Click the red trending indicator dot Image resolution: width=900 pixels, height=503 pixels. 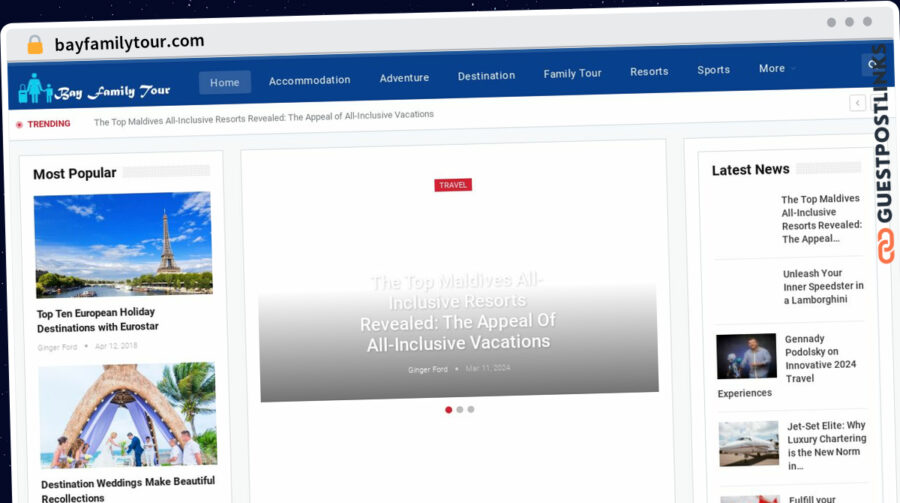coord(19,125)
